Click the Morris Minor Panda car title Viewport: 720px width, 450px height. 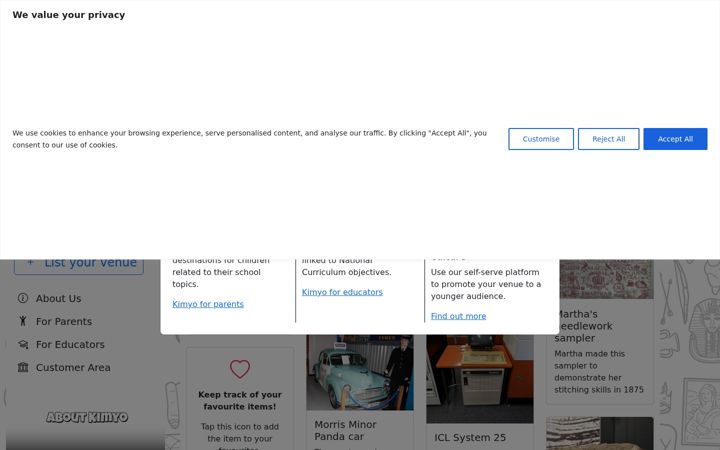tap(345, 430)
